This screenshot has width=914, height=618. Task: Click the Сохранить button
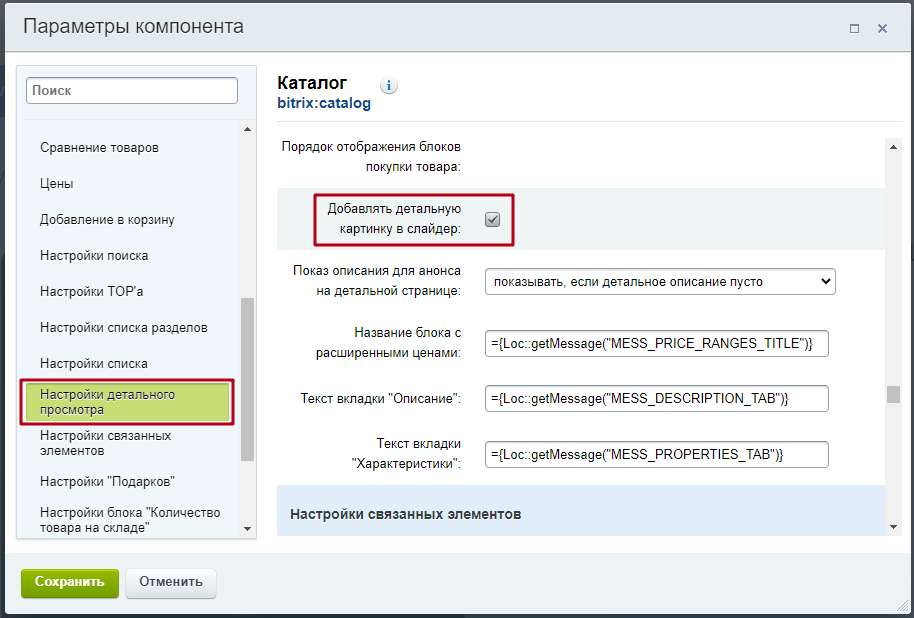coord(70,582)
